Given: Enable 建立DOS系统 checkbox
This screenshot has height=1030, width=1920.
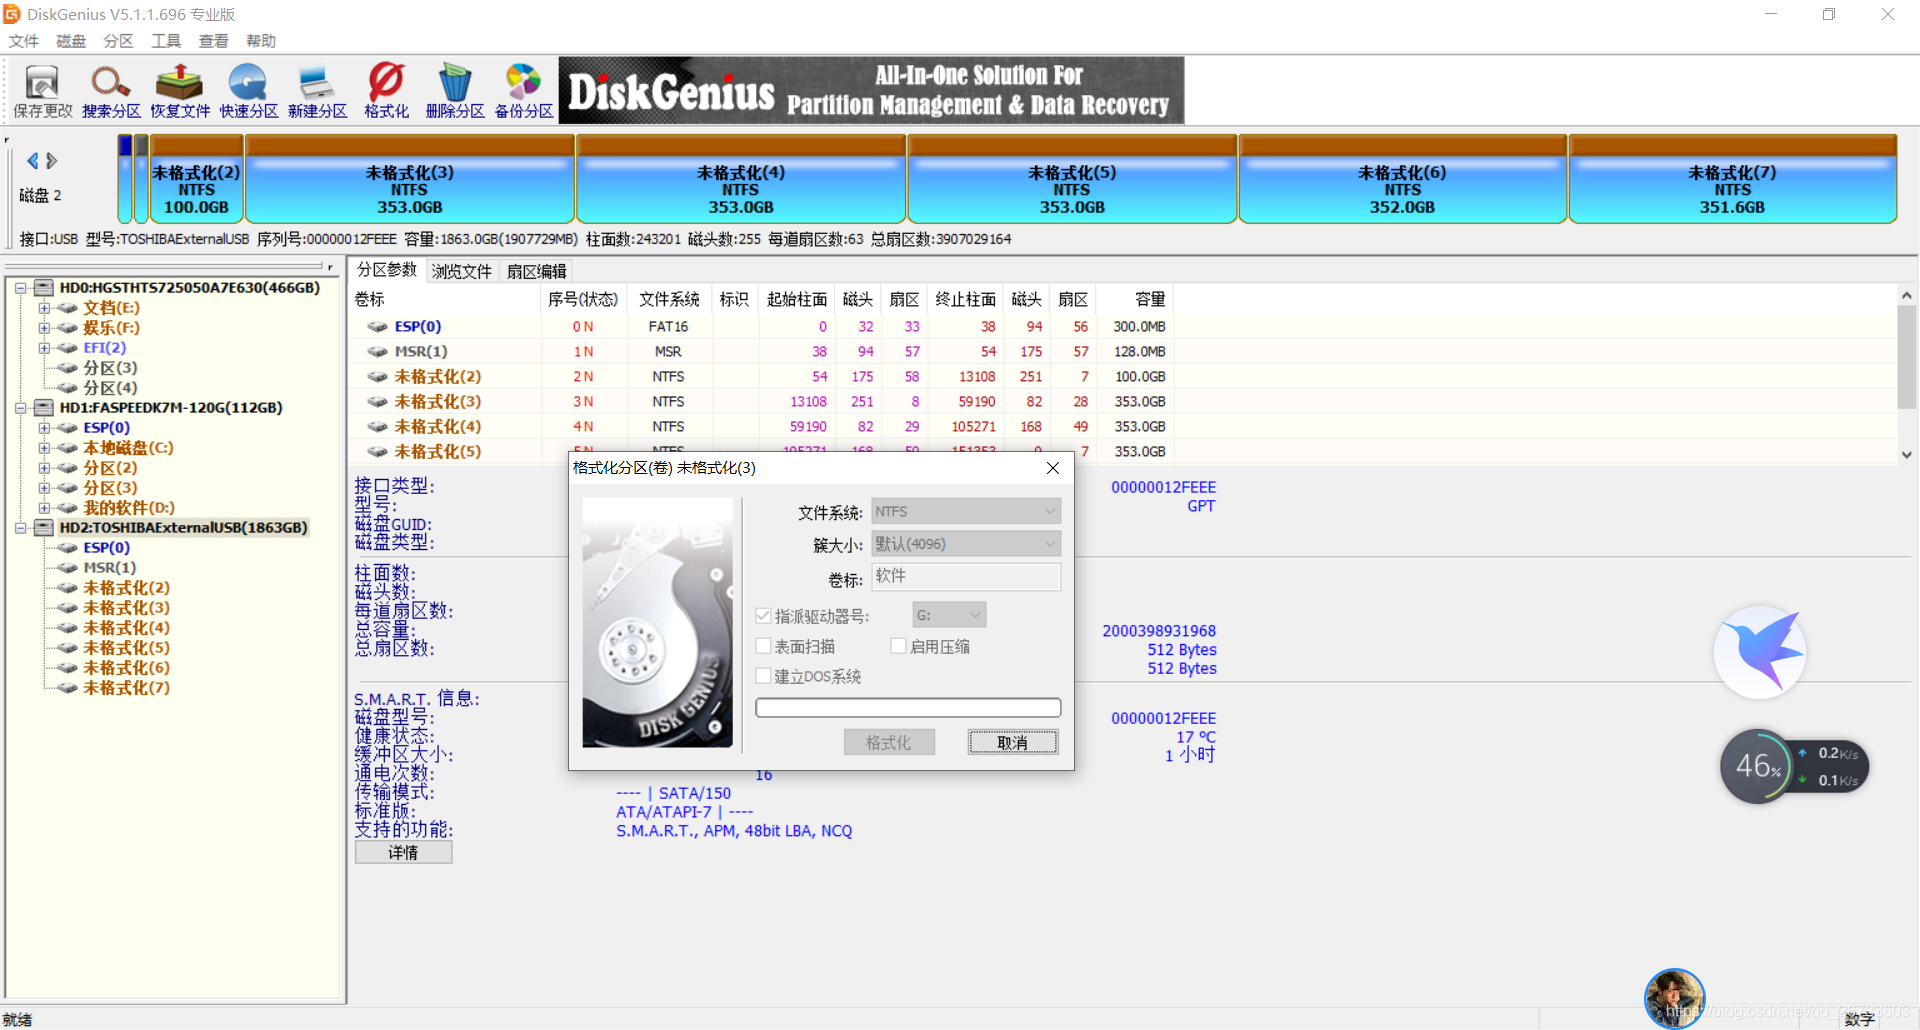Looking at the screenshot, I should pyautogui.click(x=764, y=676).
